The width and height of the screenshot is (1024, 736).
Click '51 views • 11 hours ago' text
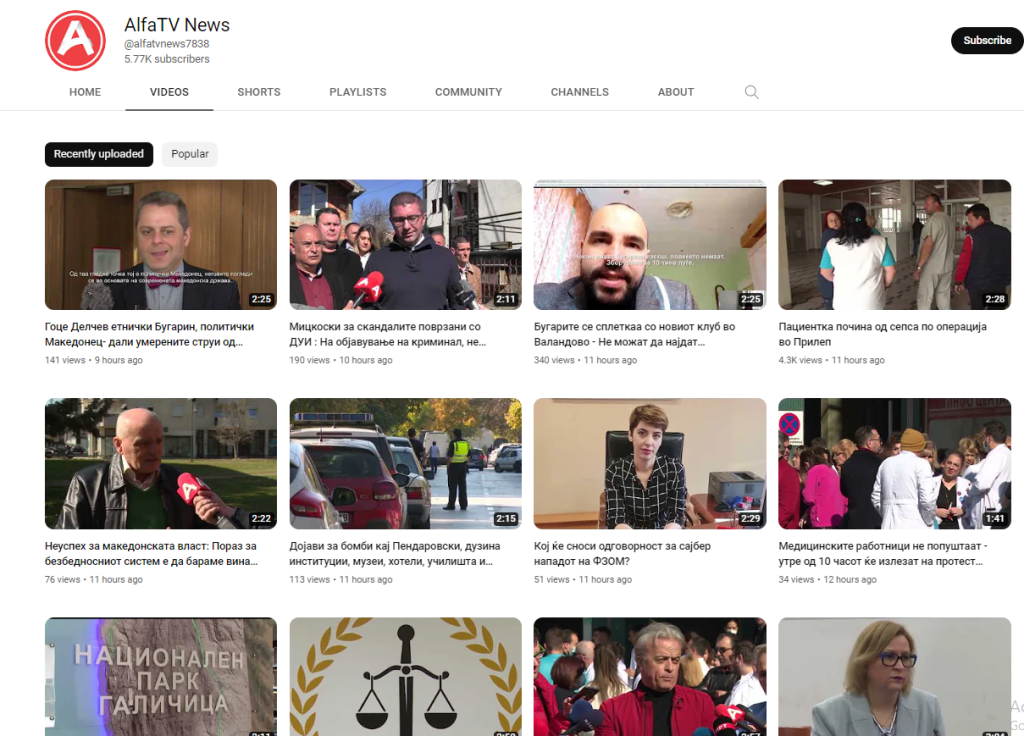click(x=583, y=579)
